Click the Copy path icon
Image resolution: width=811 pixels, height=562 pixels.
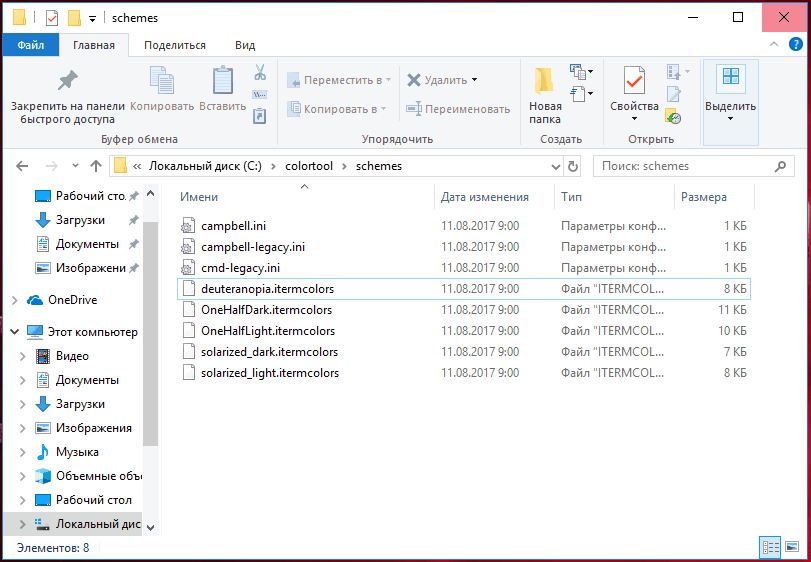[260, 95]
